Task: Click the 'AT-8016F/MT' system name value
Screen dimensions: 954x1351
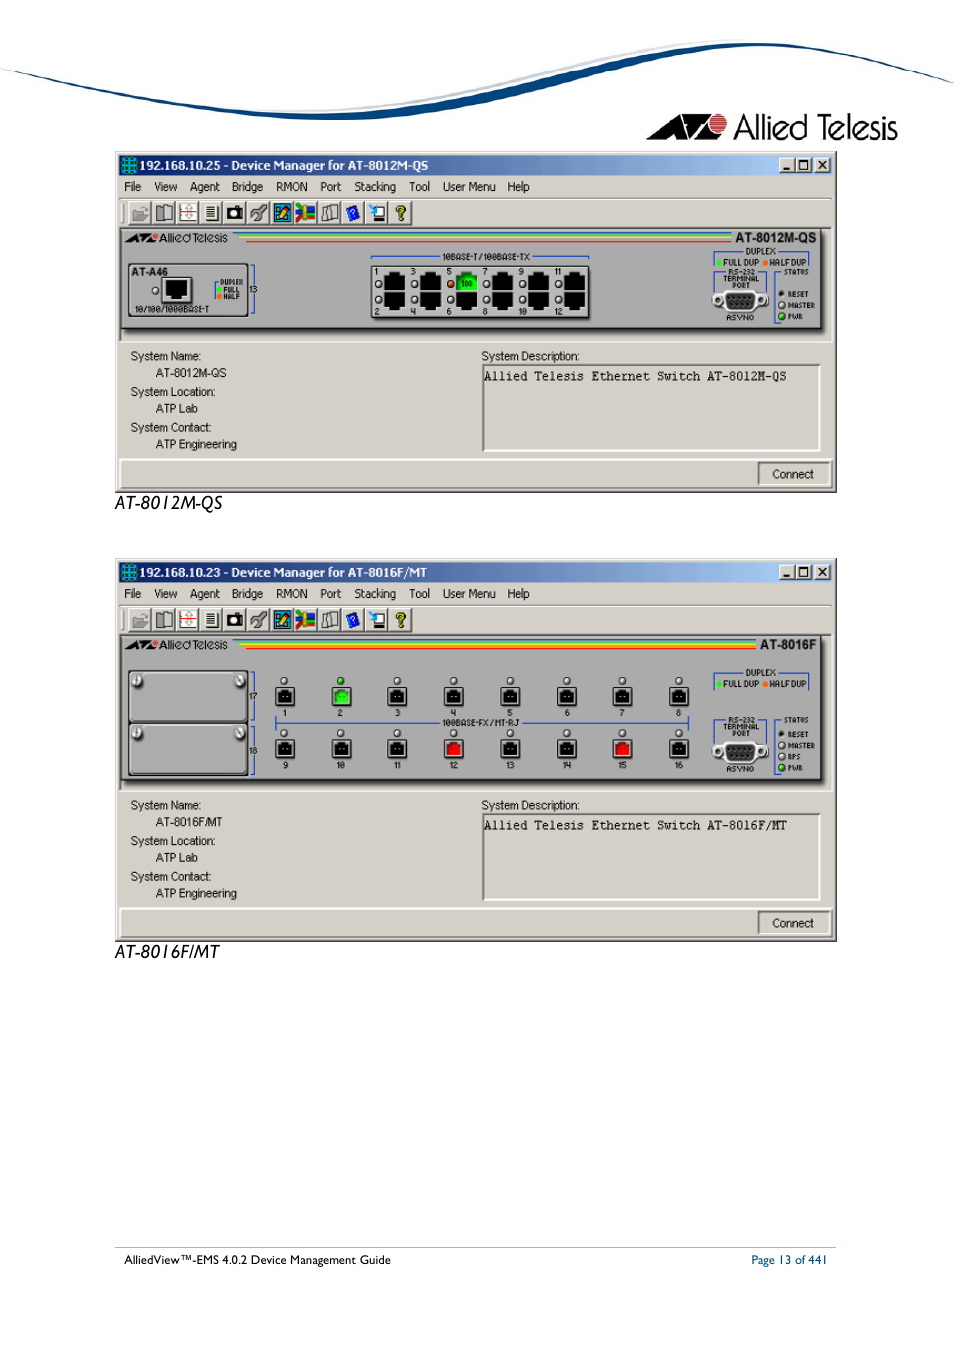Action: pos(189,823)
